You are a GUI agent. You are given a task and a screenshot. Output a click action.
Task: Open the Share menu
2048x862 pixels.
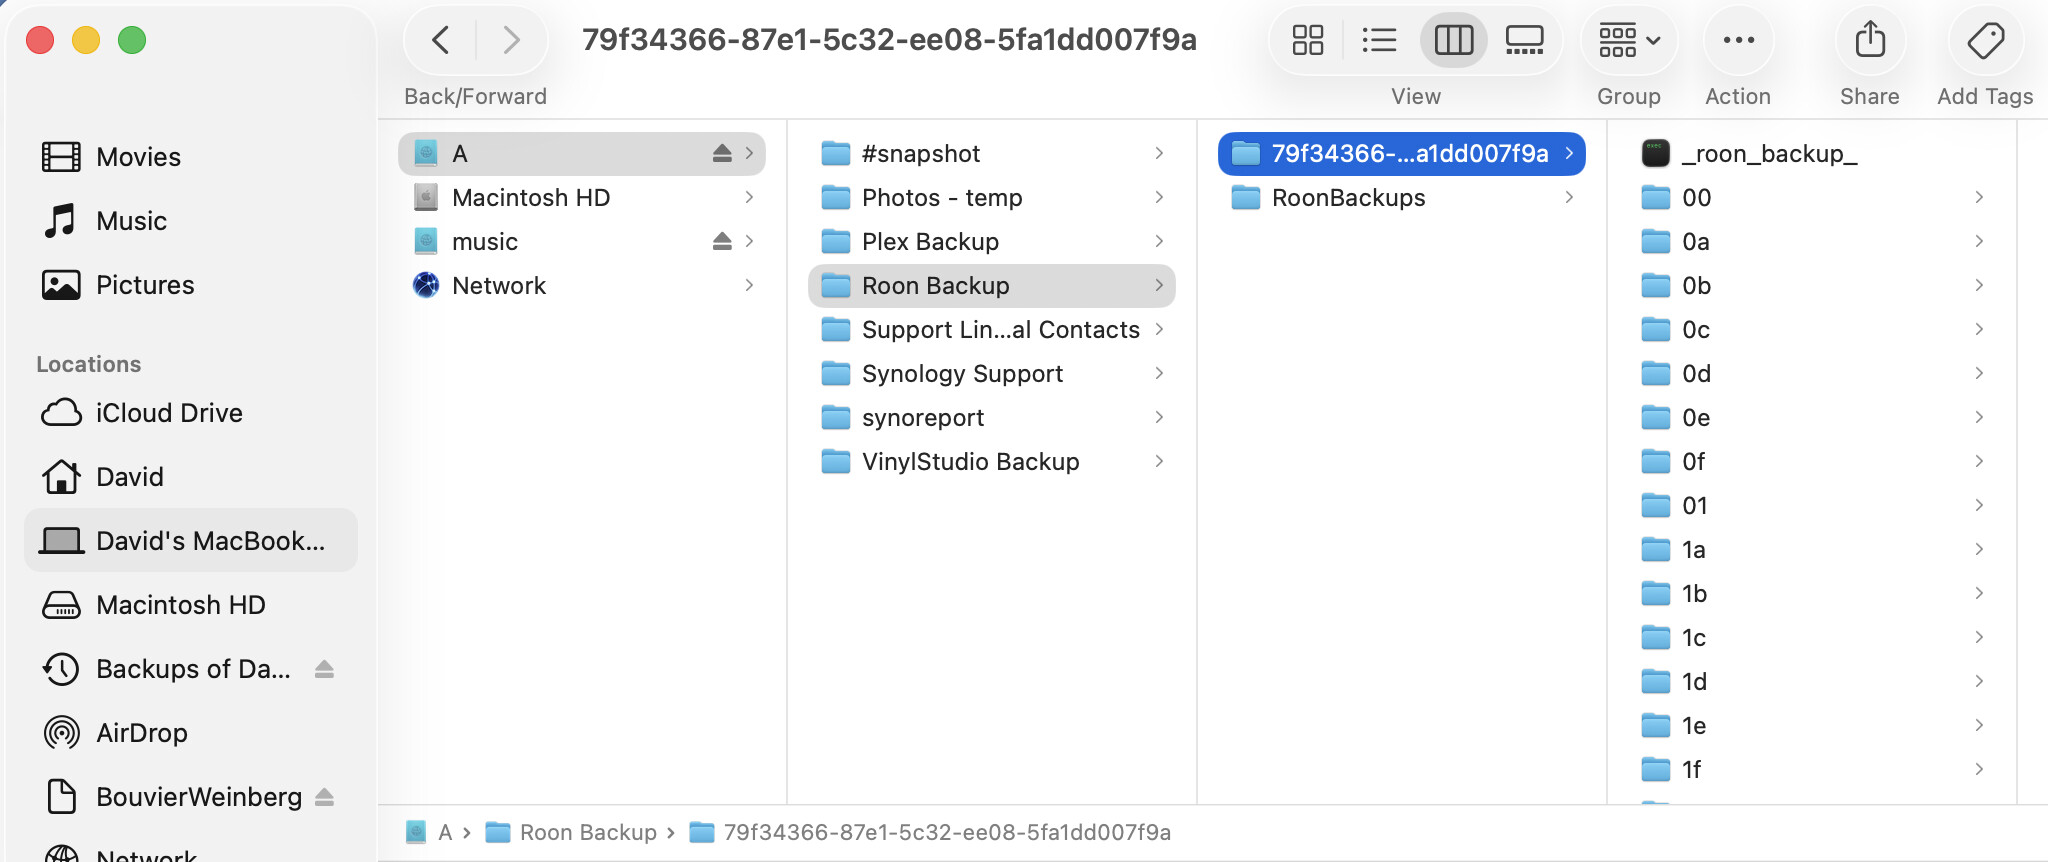point(1870,40)
